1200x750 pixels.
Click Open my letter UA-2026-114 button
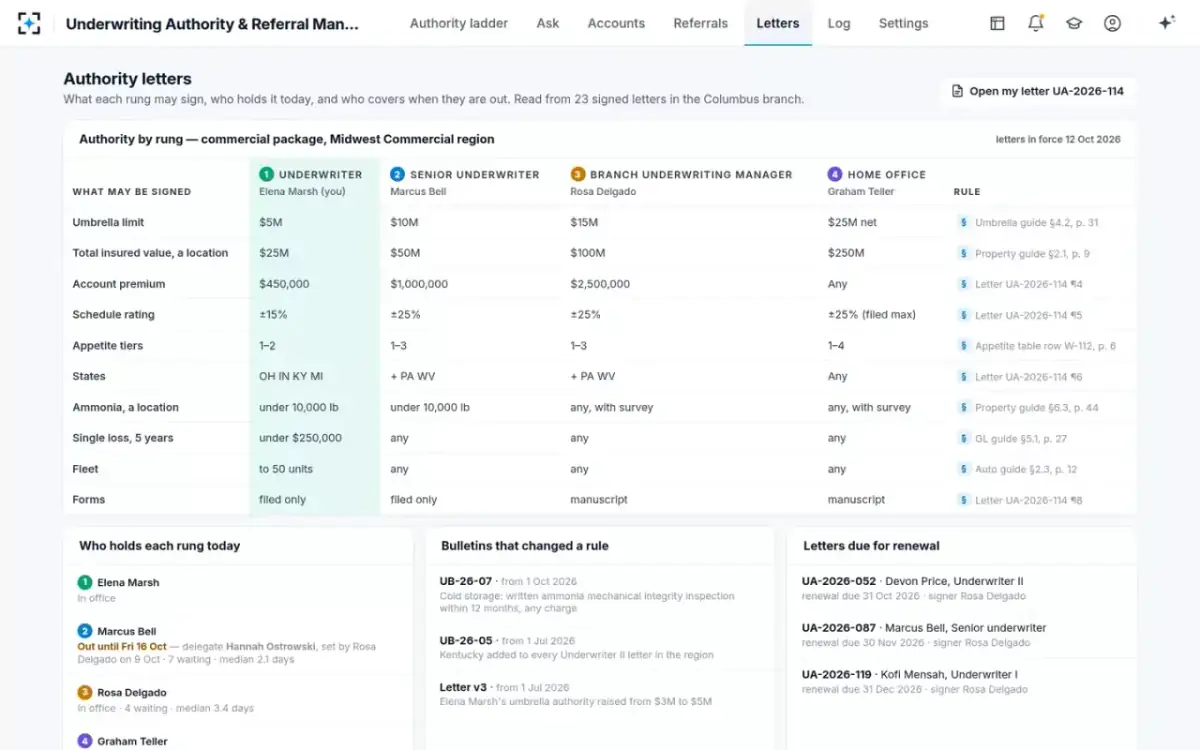[x=1037, y=91]
